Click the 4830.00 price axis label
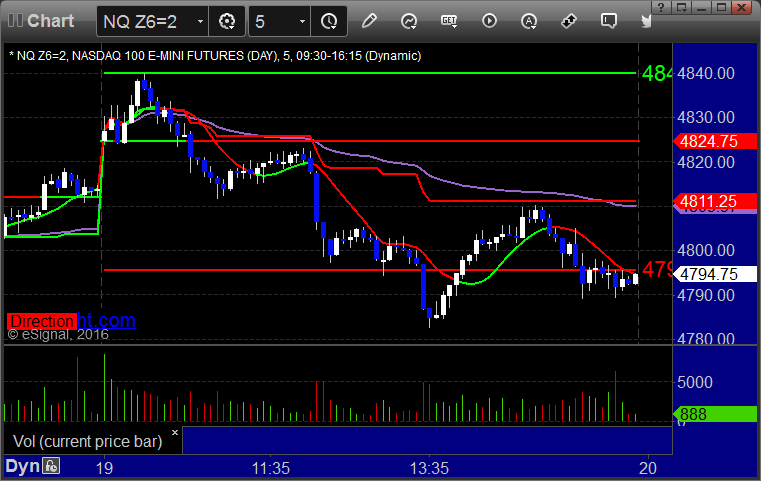761x481 pixels. click(706, 117)
